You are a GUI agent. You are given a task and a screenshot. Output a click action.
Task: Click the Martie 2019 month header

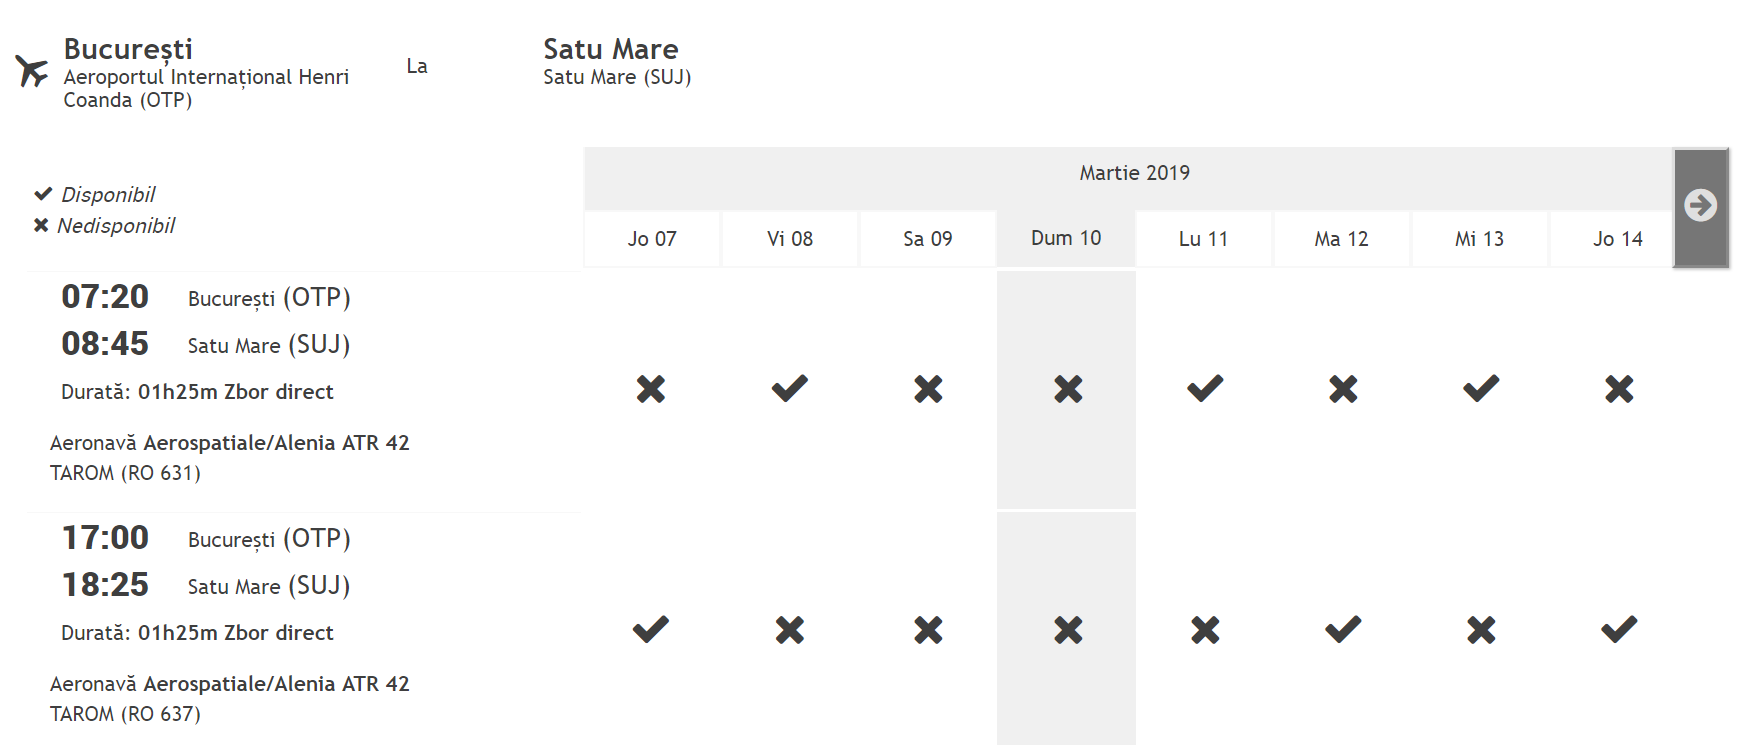(1134, 173)
